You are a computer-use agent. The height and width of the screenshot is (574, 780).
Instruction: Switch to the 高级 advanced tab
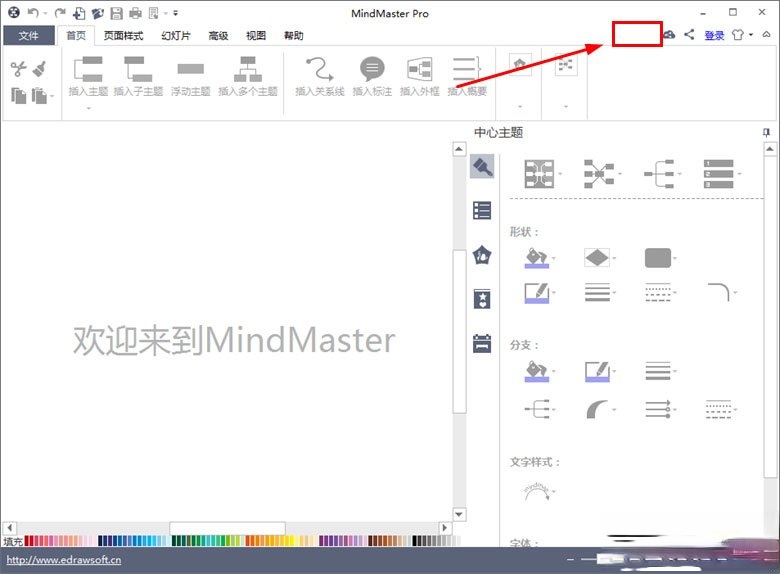coord(218,35)
